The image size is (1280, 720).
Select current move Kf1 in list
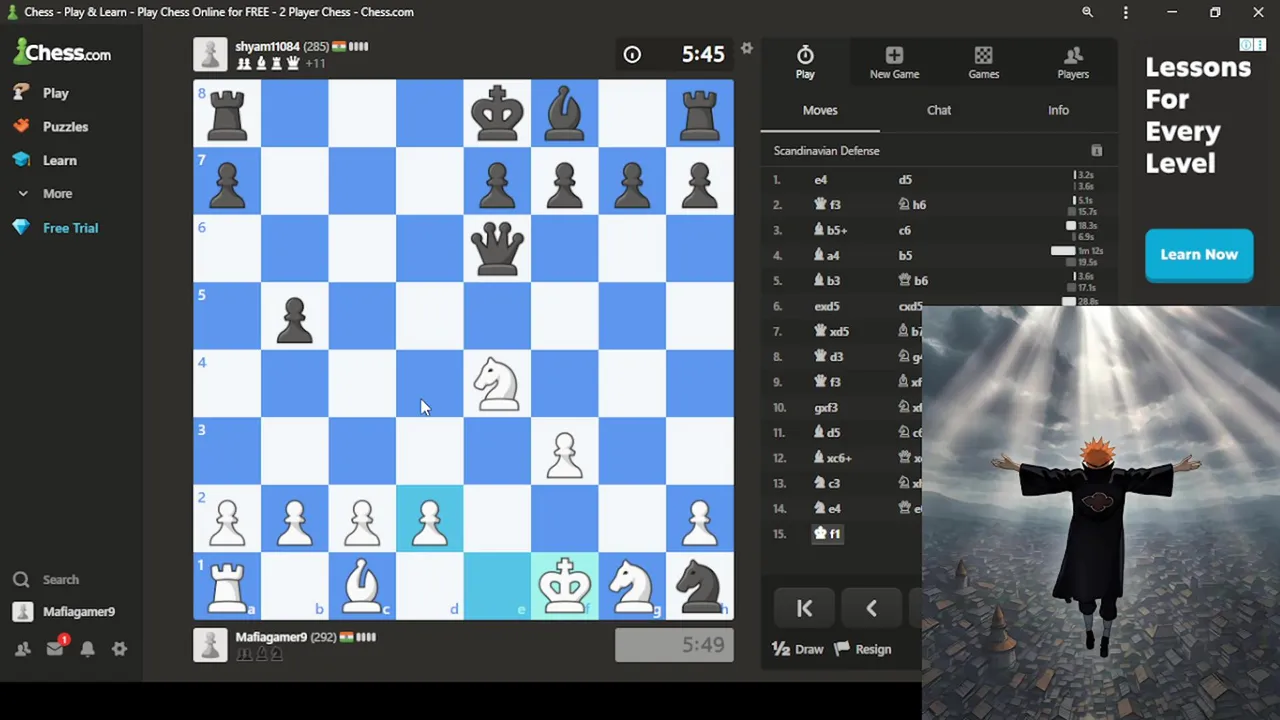[x=827, y=534]
